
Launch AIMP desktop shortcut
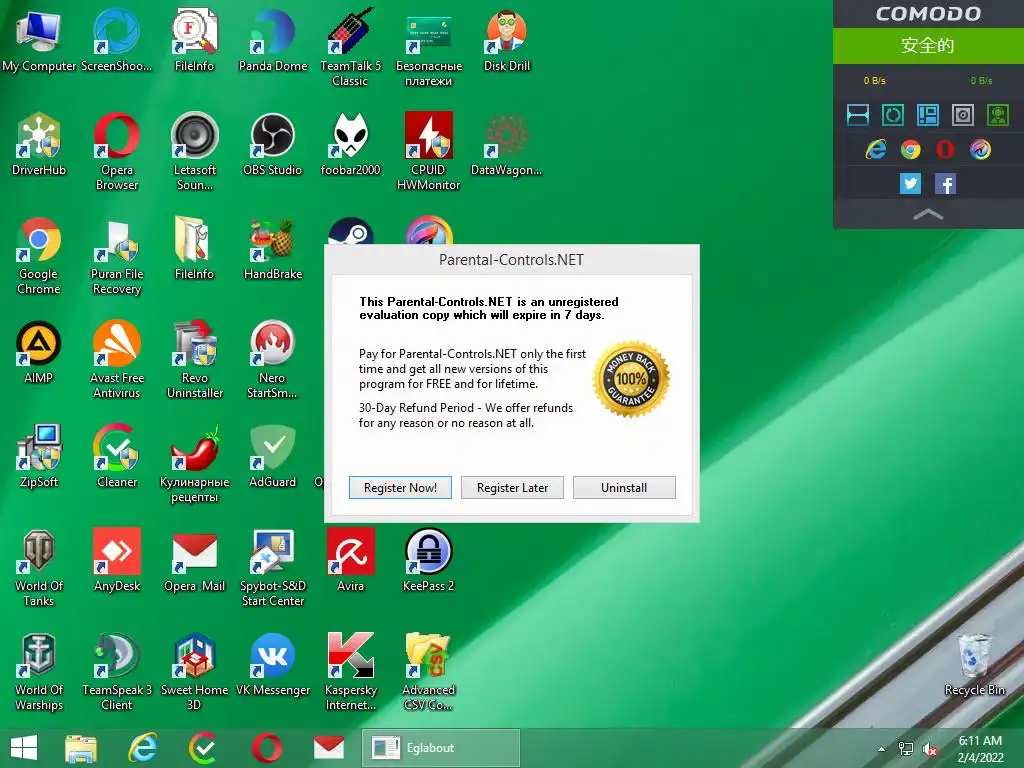point(39,352)
